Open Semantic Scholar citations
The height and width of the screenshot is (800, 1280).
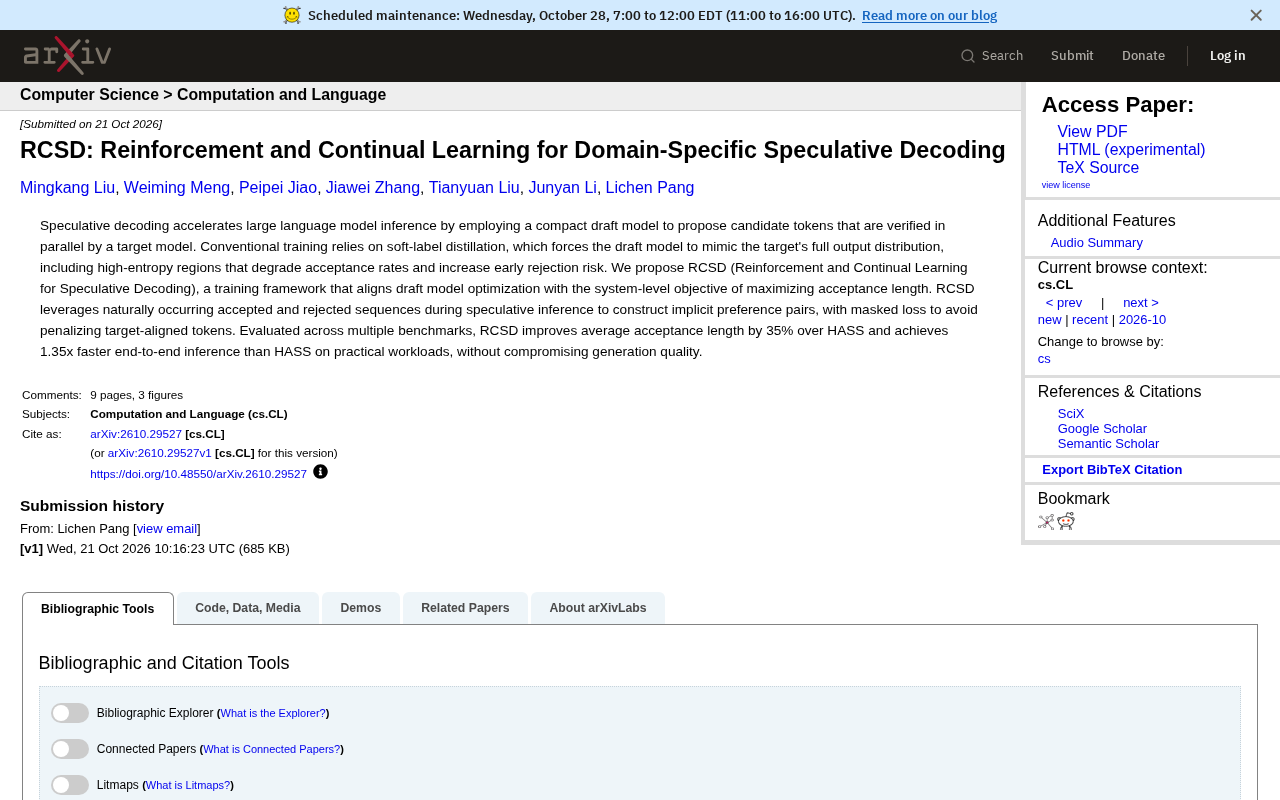click(1108, 444)
